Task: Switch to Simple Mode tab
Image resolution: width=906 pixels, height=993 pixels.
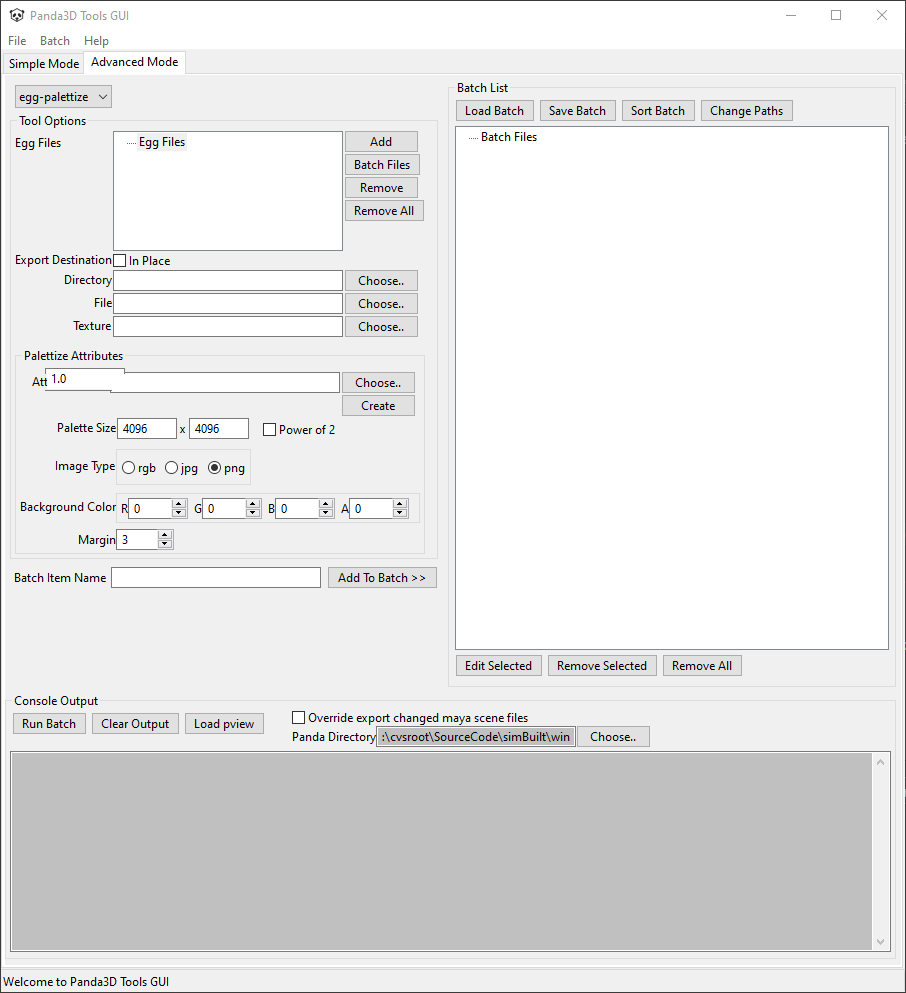Action: pyautogui.click(x=44, y=64)
